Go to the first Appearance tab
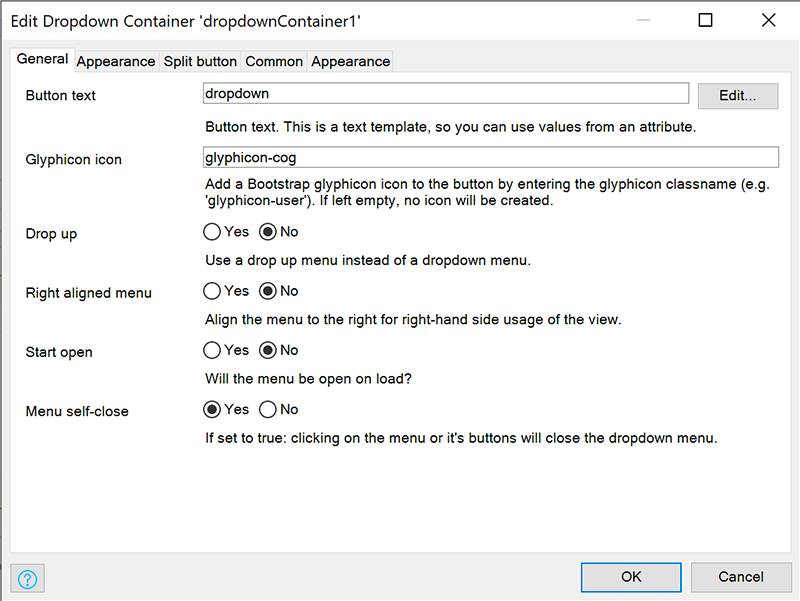The width and height of the screenshot is (800, 601). pos(116,62)
